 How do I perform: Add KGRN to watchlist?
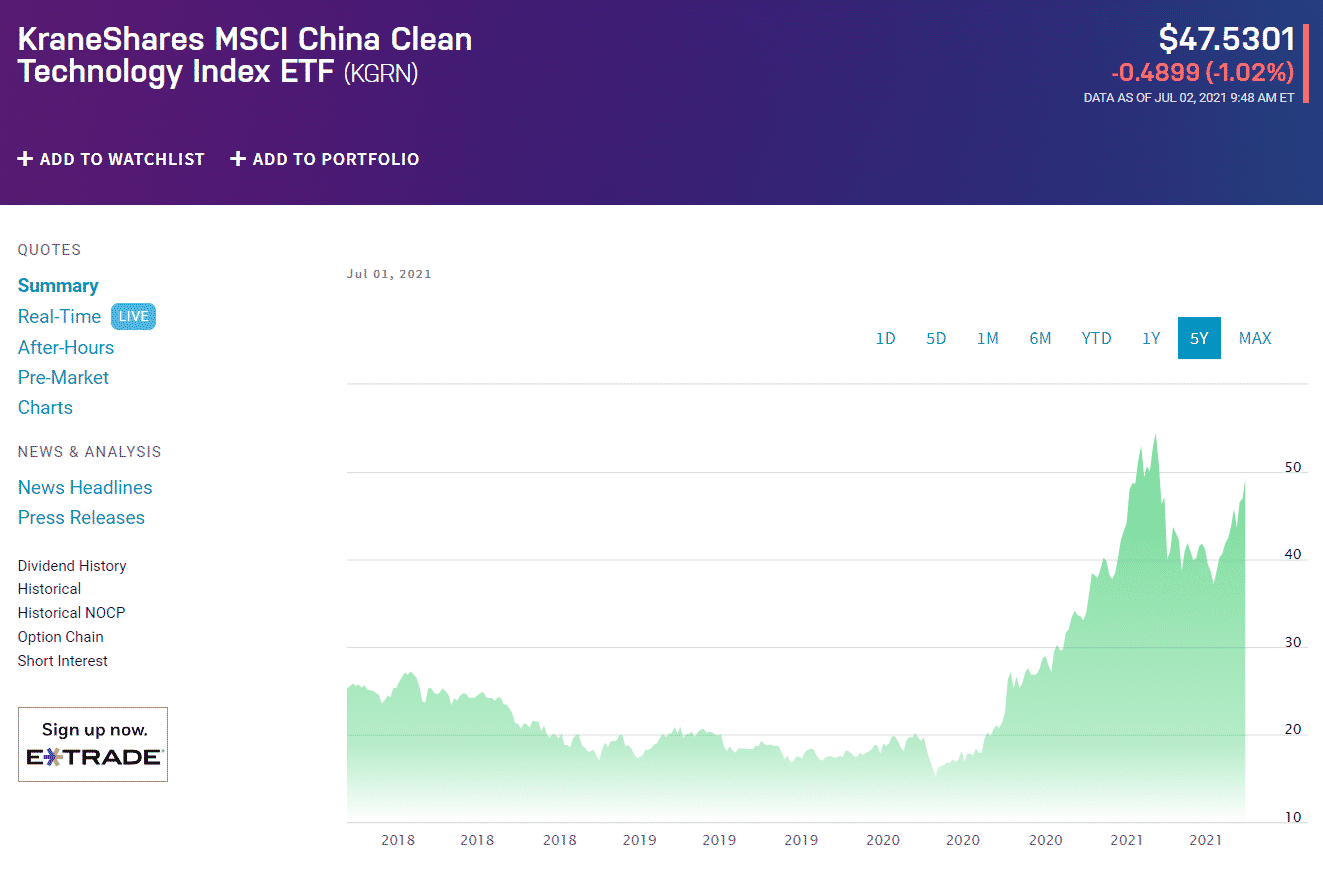point(111,159)
